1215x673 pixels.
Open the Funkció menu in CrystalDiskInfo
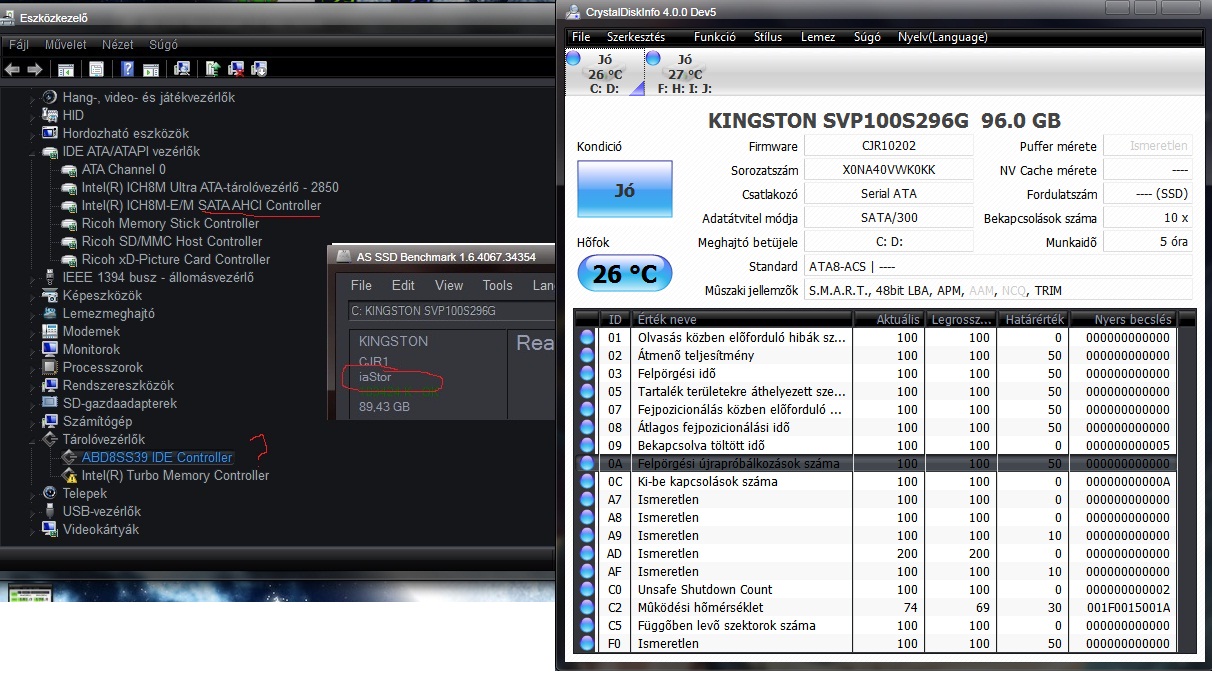pyautogui.click(x=715, y=37)
